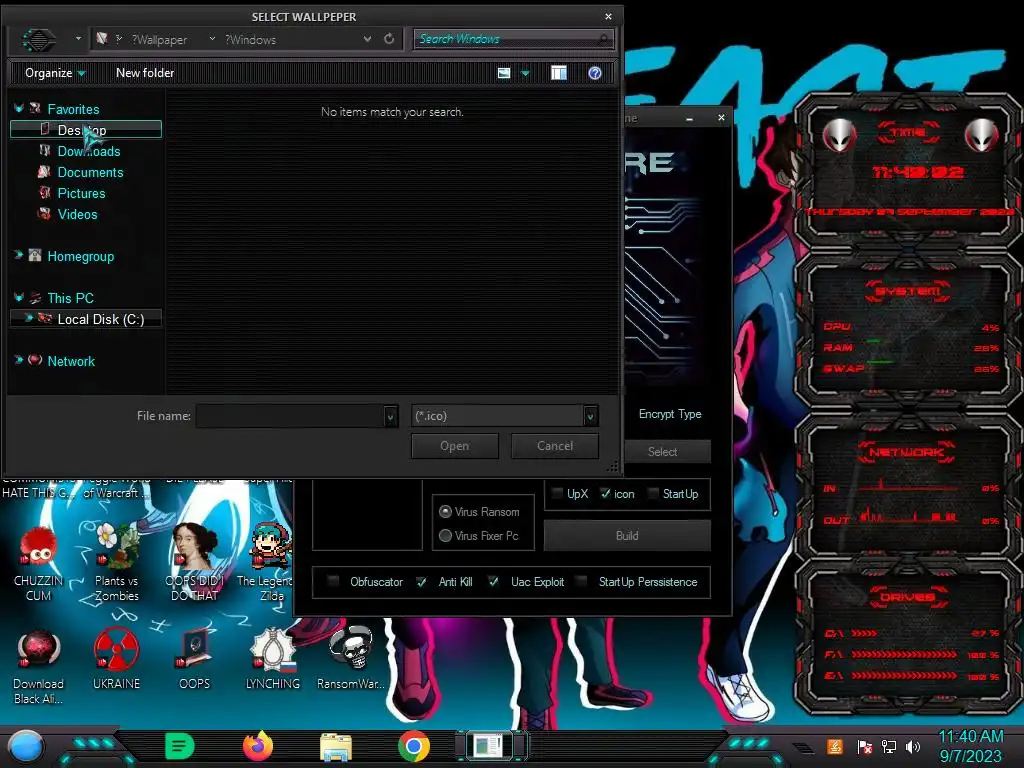
Task: Click the Action Center flag tray icon
Action: click(865, 746)
